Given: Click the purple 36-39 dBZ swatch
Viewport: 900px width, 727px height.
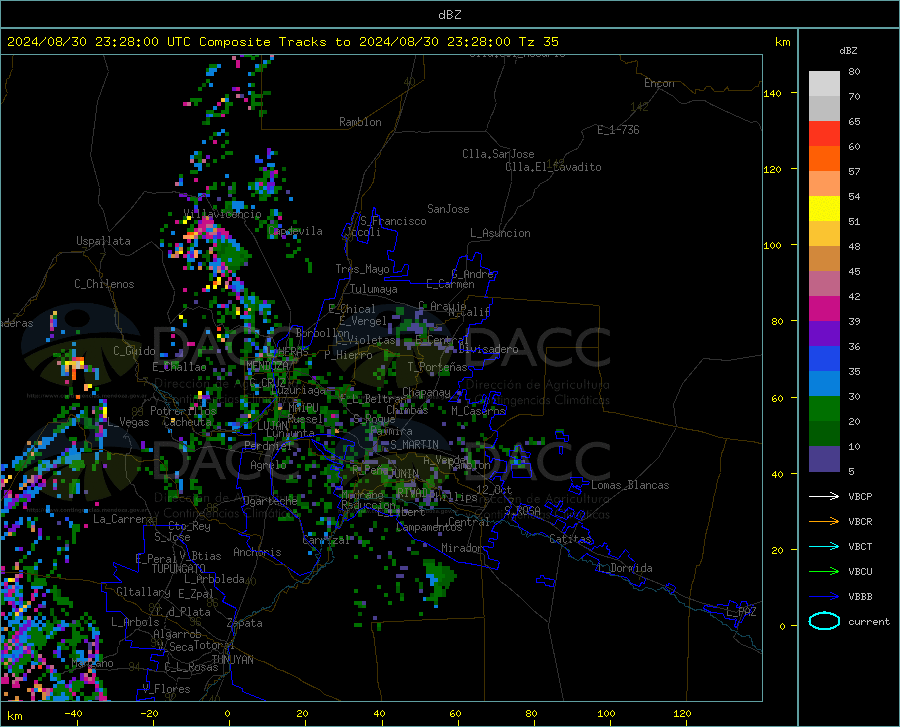Looking at the screenshot, I should coord(824,333).
